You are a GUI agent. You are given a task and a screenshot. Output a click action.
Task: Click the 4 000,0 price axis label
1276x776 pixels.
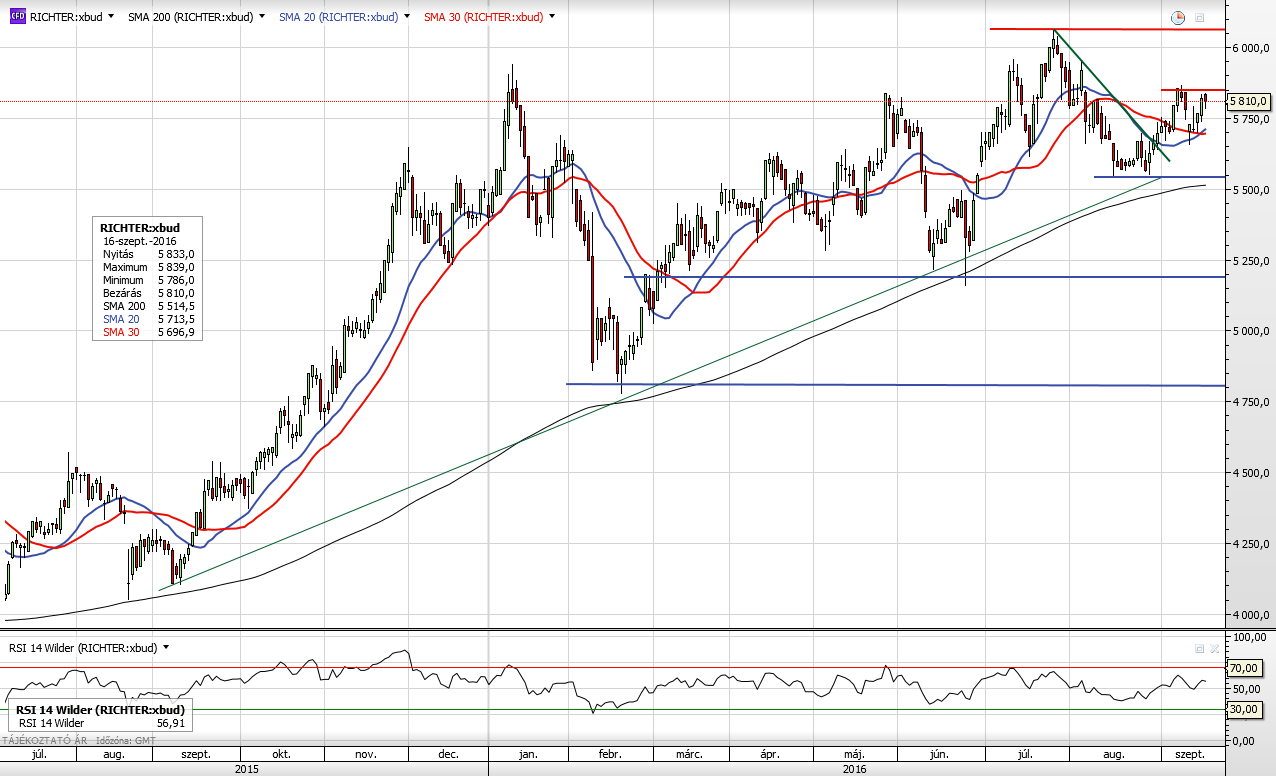pyautogui.click(x=1252, y=615)
